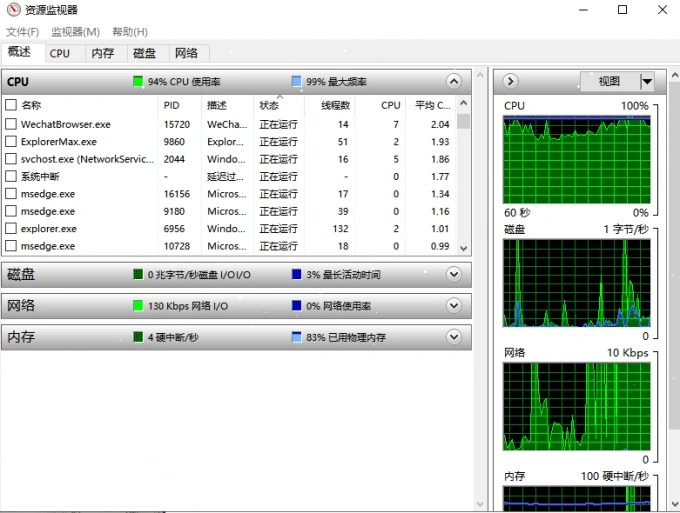
Task: Click the 视图 button
Action: (x=609, y=81)
